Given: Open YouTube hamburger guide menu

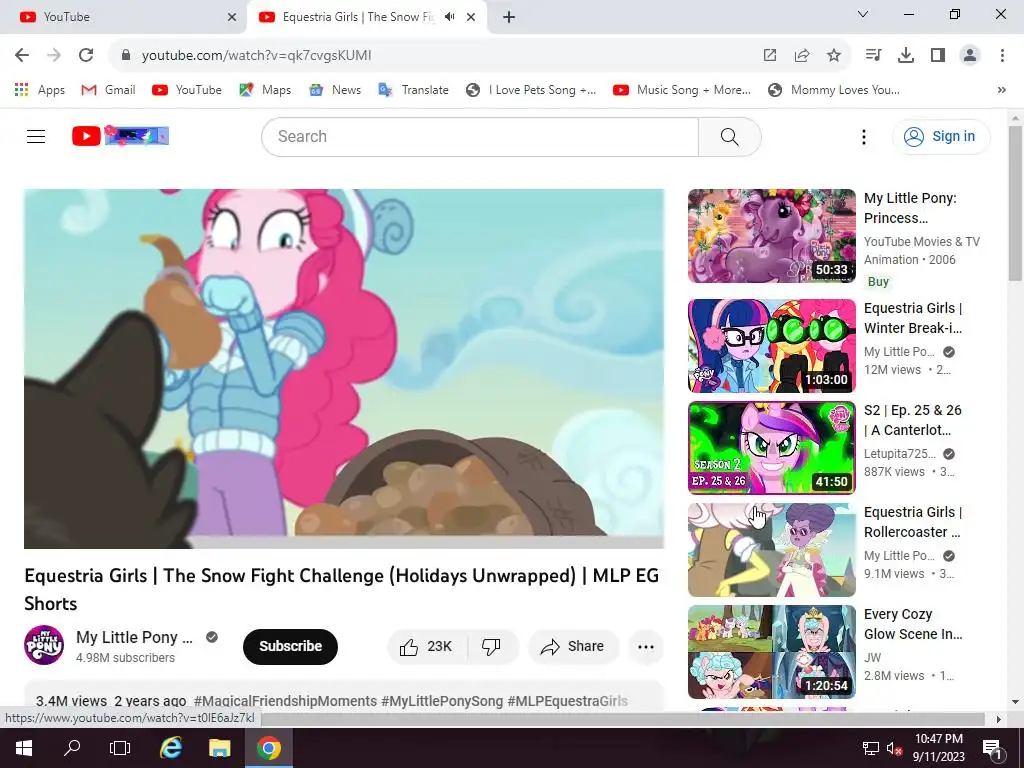Looking at the screenshot, I should pos(36,136).
